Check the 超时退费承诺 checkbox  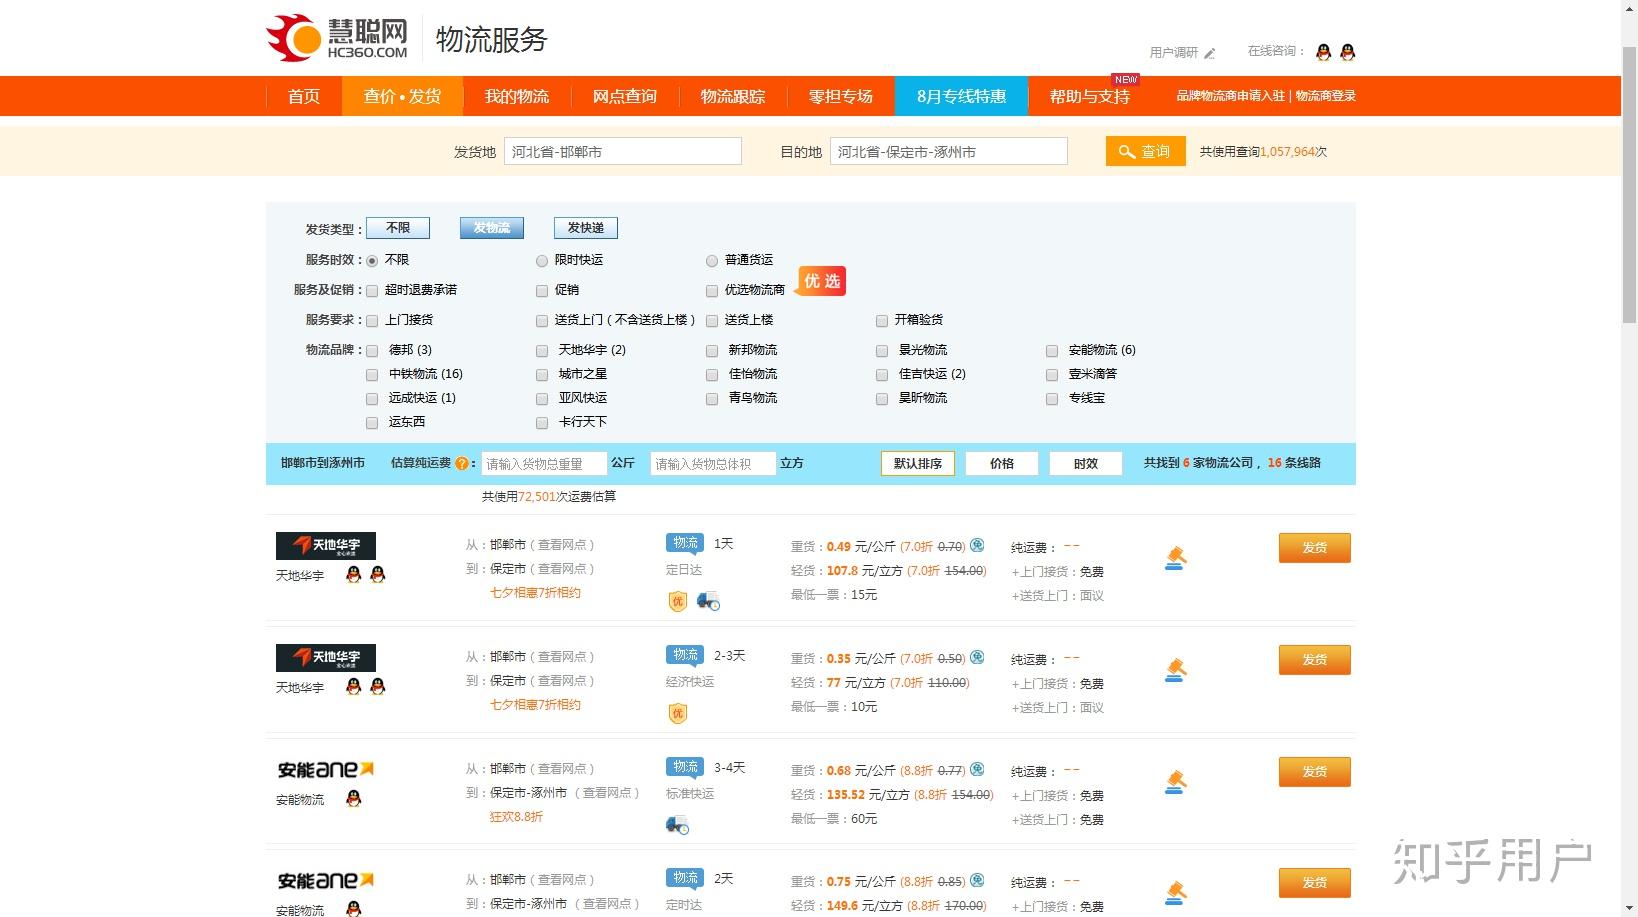pyautogui.click(x=372, y=290)
